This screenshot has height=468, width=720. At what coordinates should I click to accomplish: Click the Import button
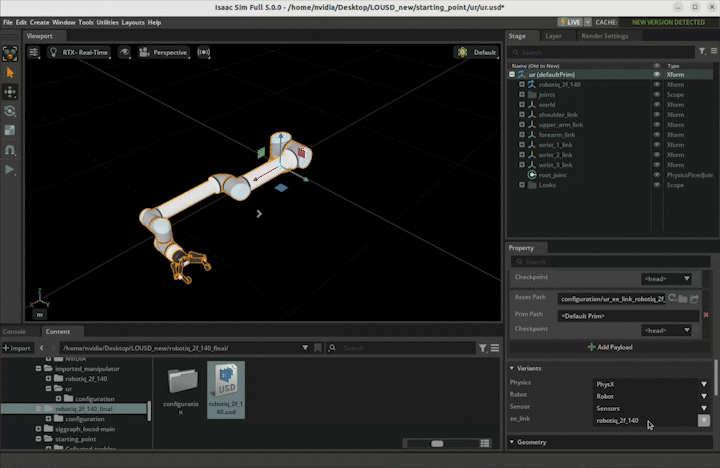(x=18, y=348)
